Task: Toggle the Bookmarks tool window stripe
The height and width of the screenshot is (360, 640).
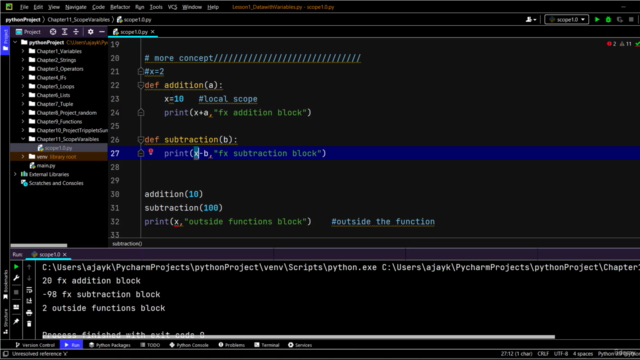Action: [5, 284]
